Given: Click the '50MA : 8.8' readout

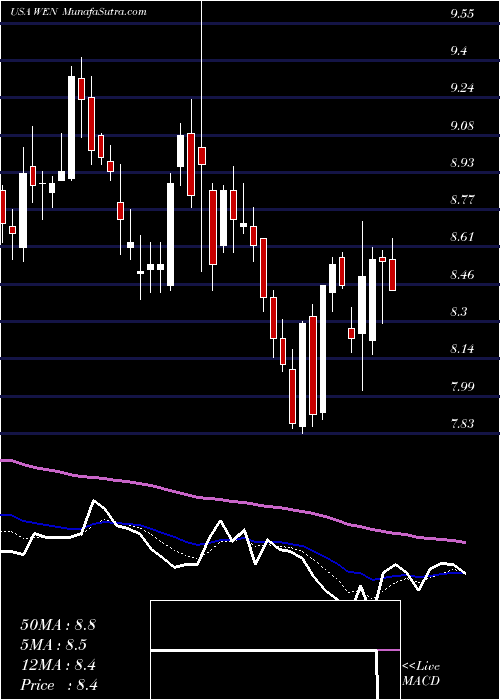Looking at the screenshot, I should (58, 625).
